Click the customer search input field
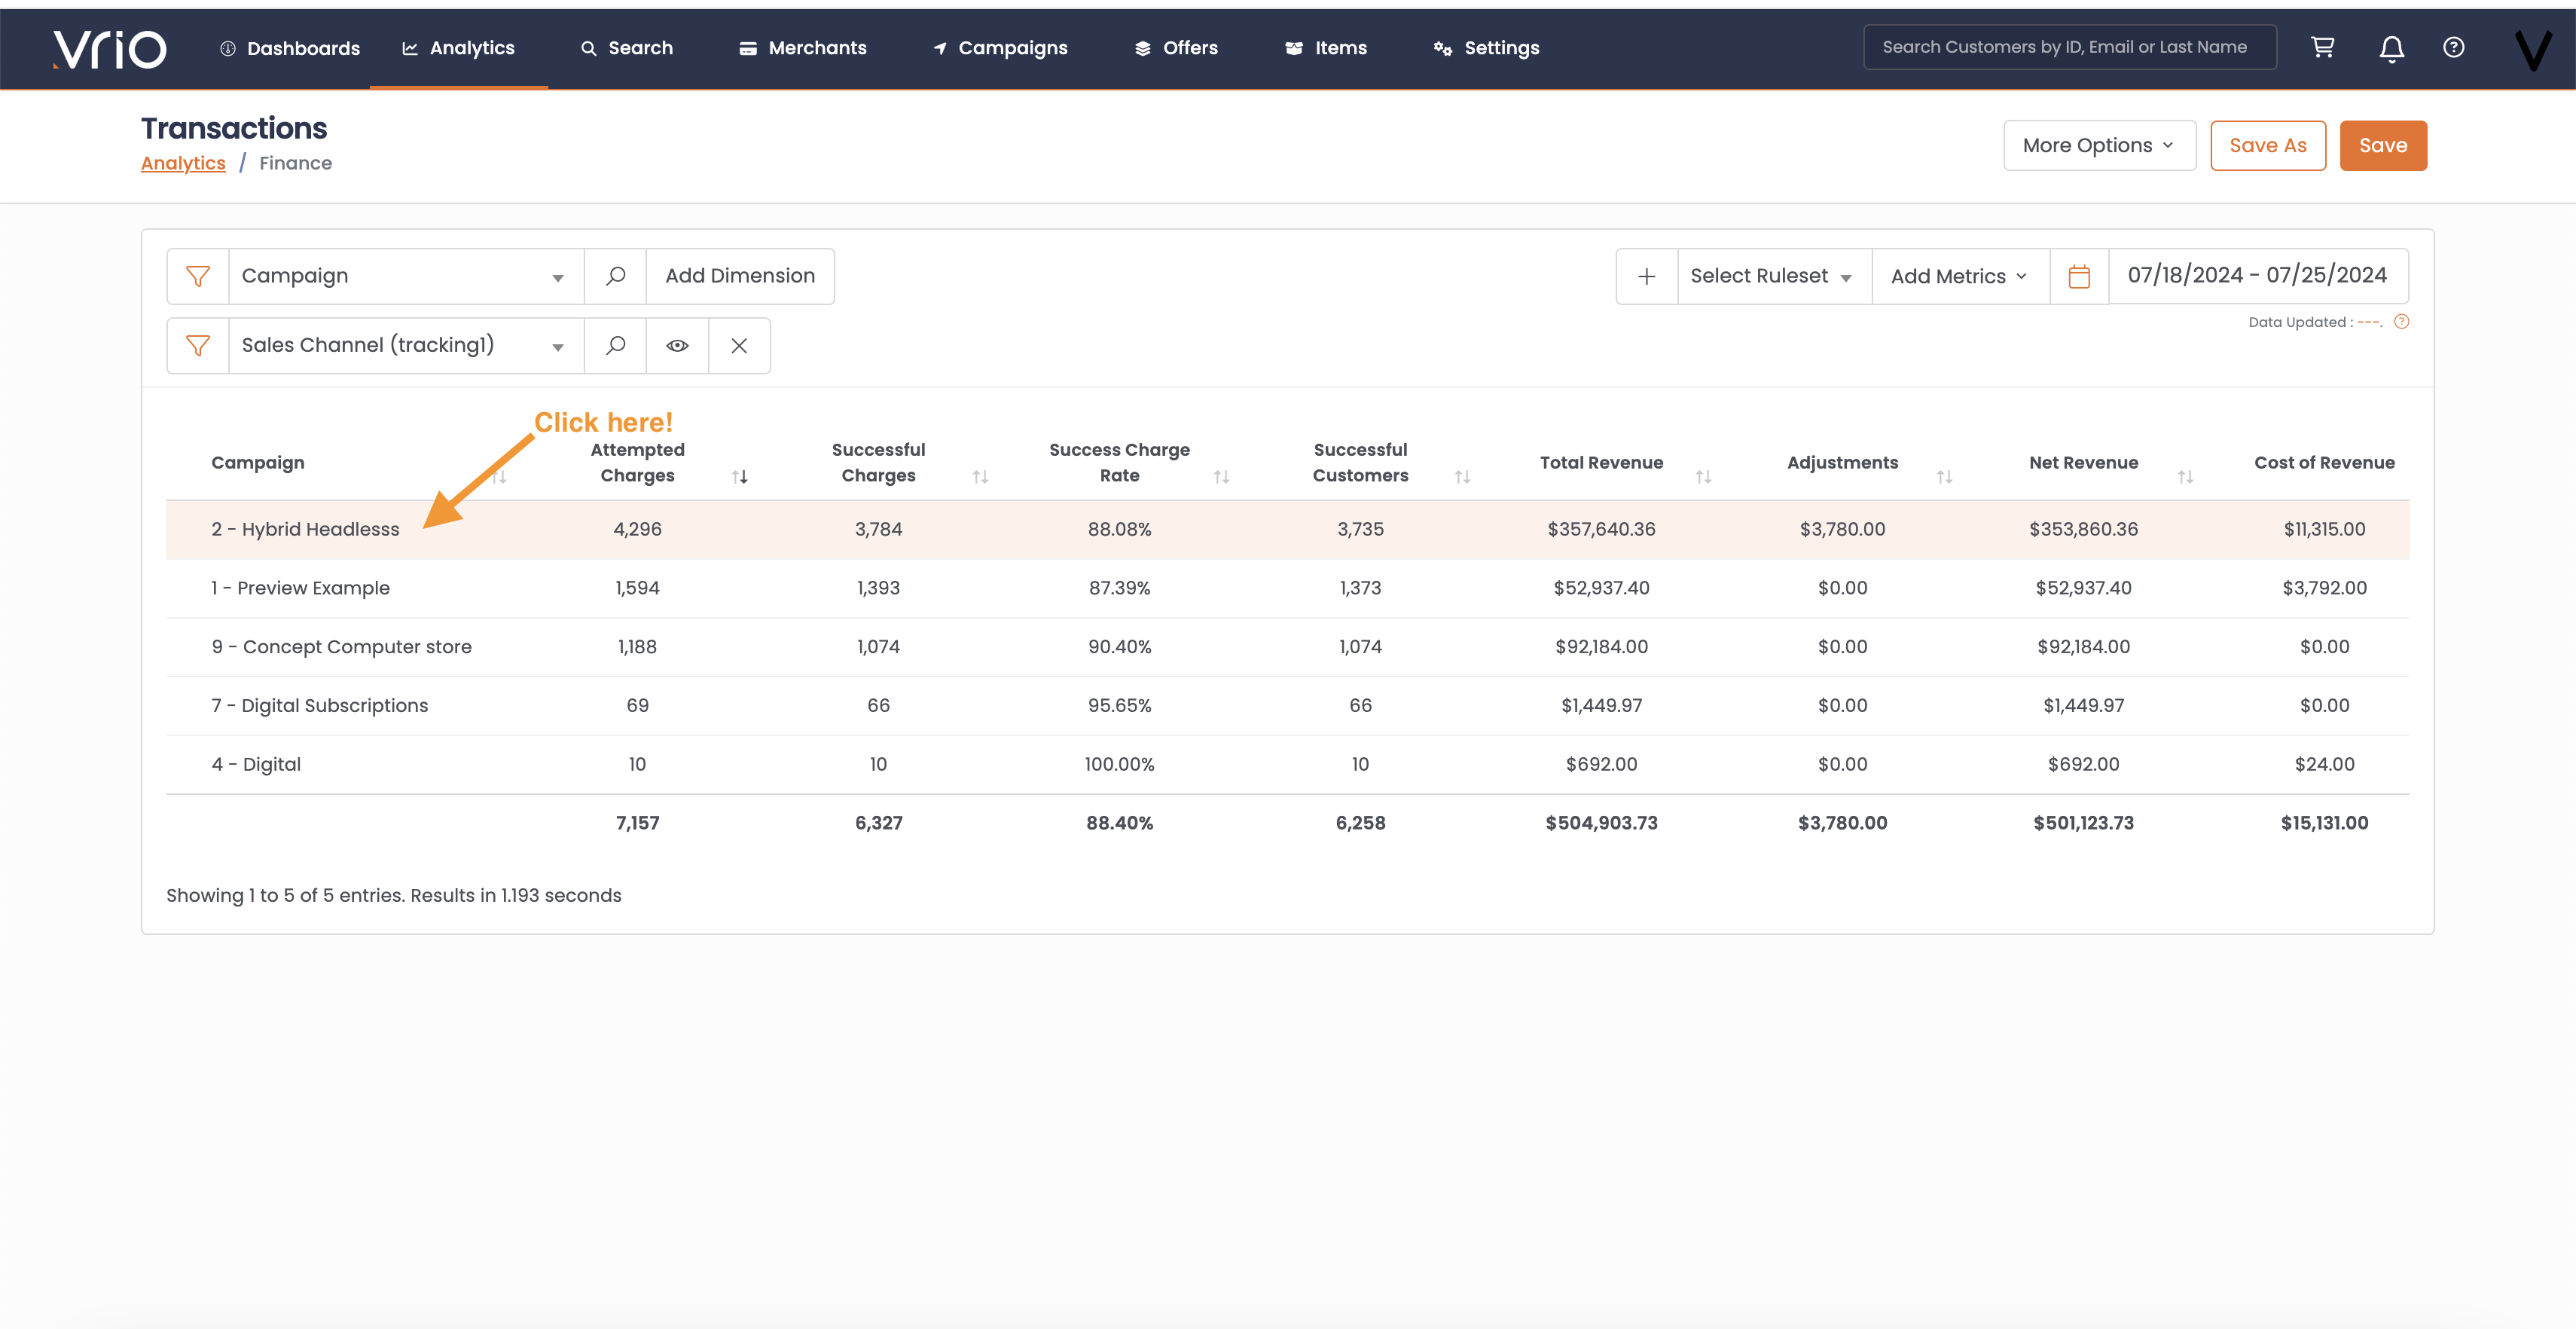 (2070, 47)
